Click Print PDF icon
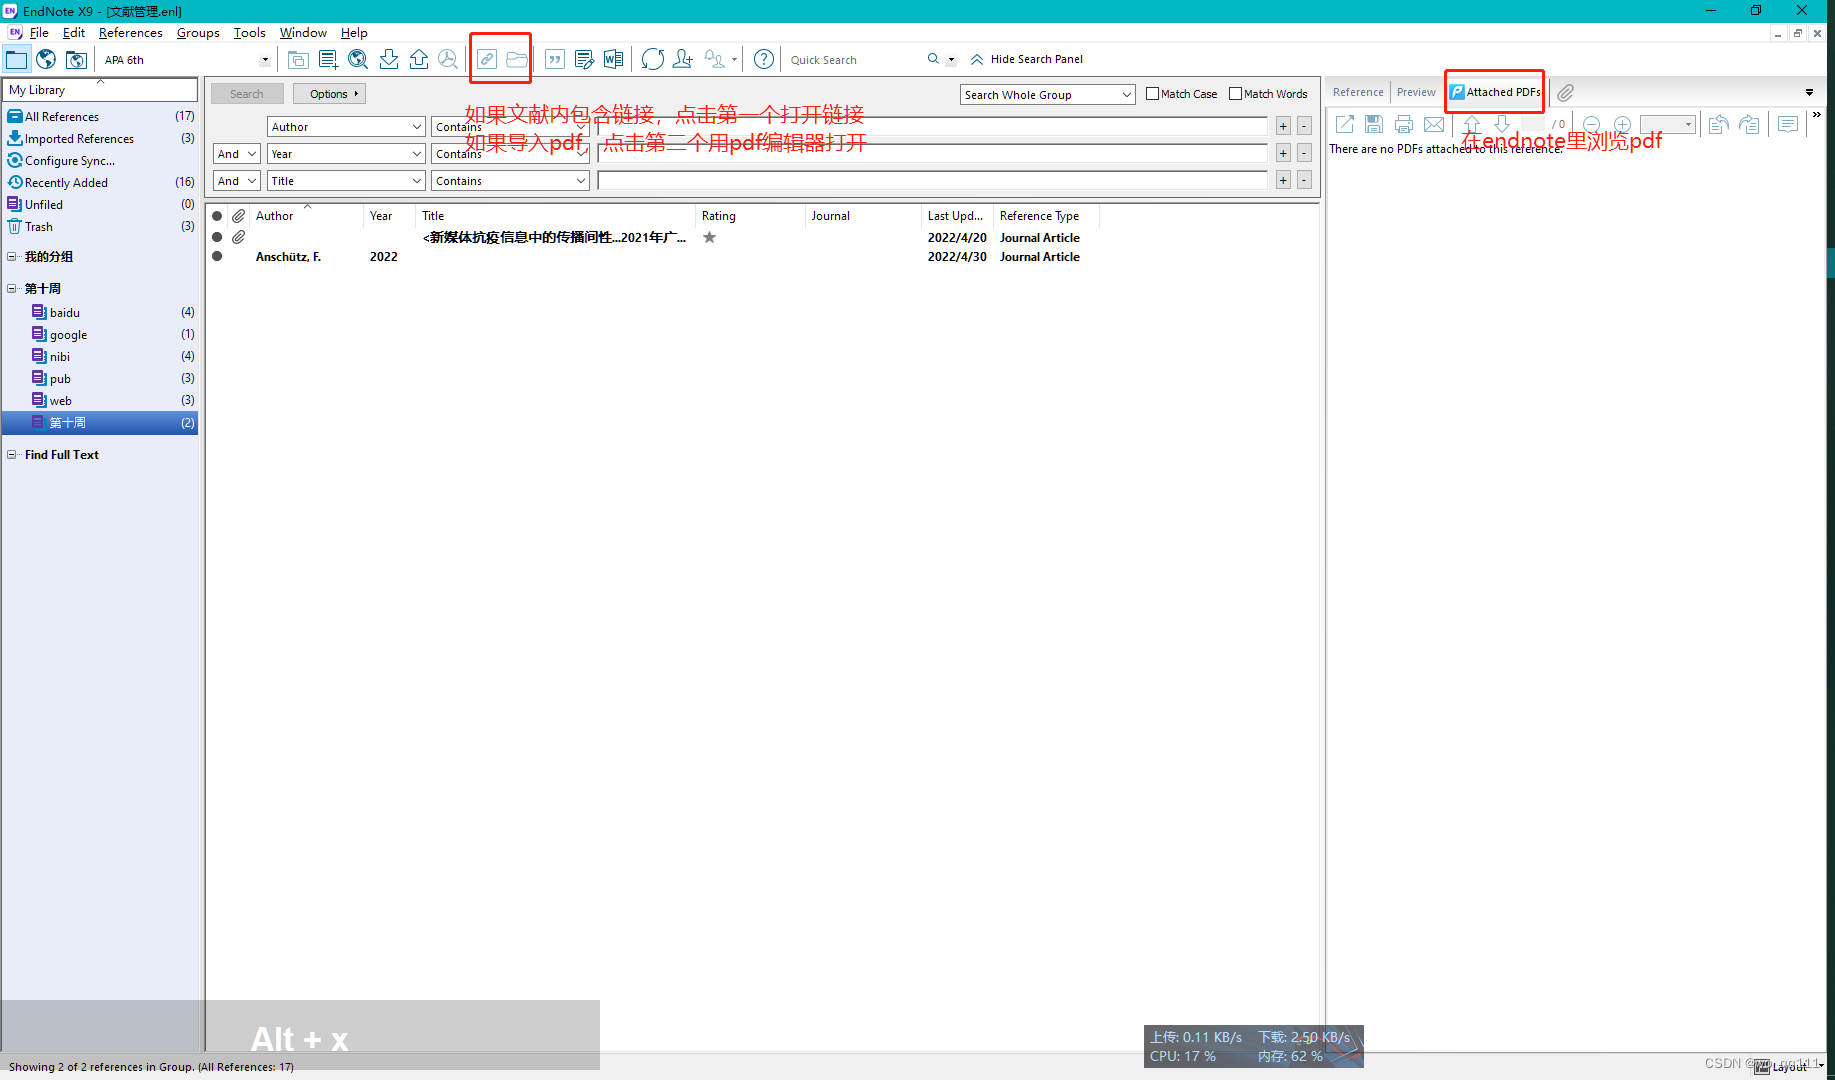1835x1080 pixels. pos(1404,125)
